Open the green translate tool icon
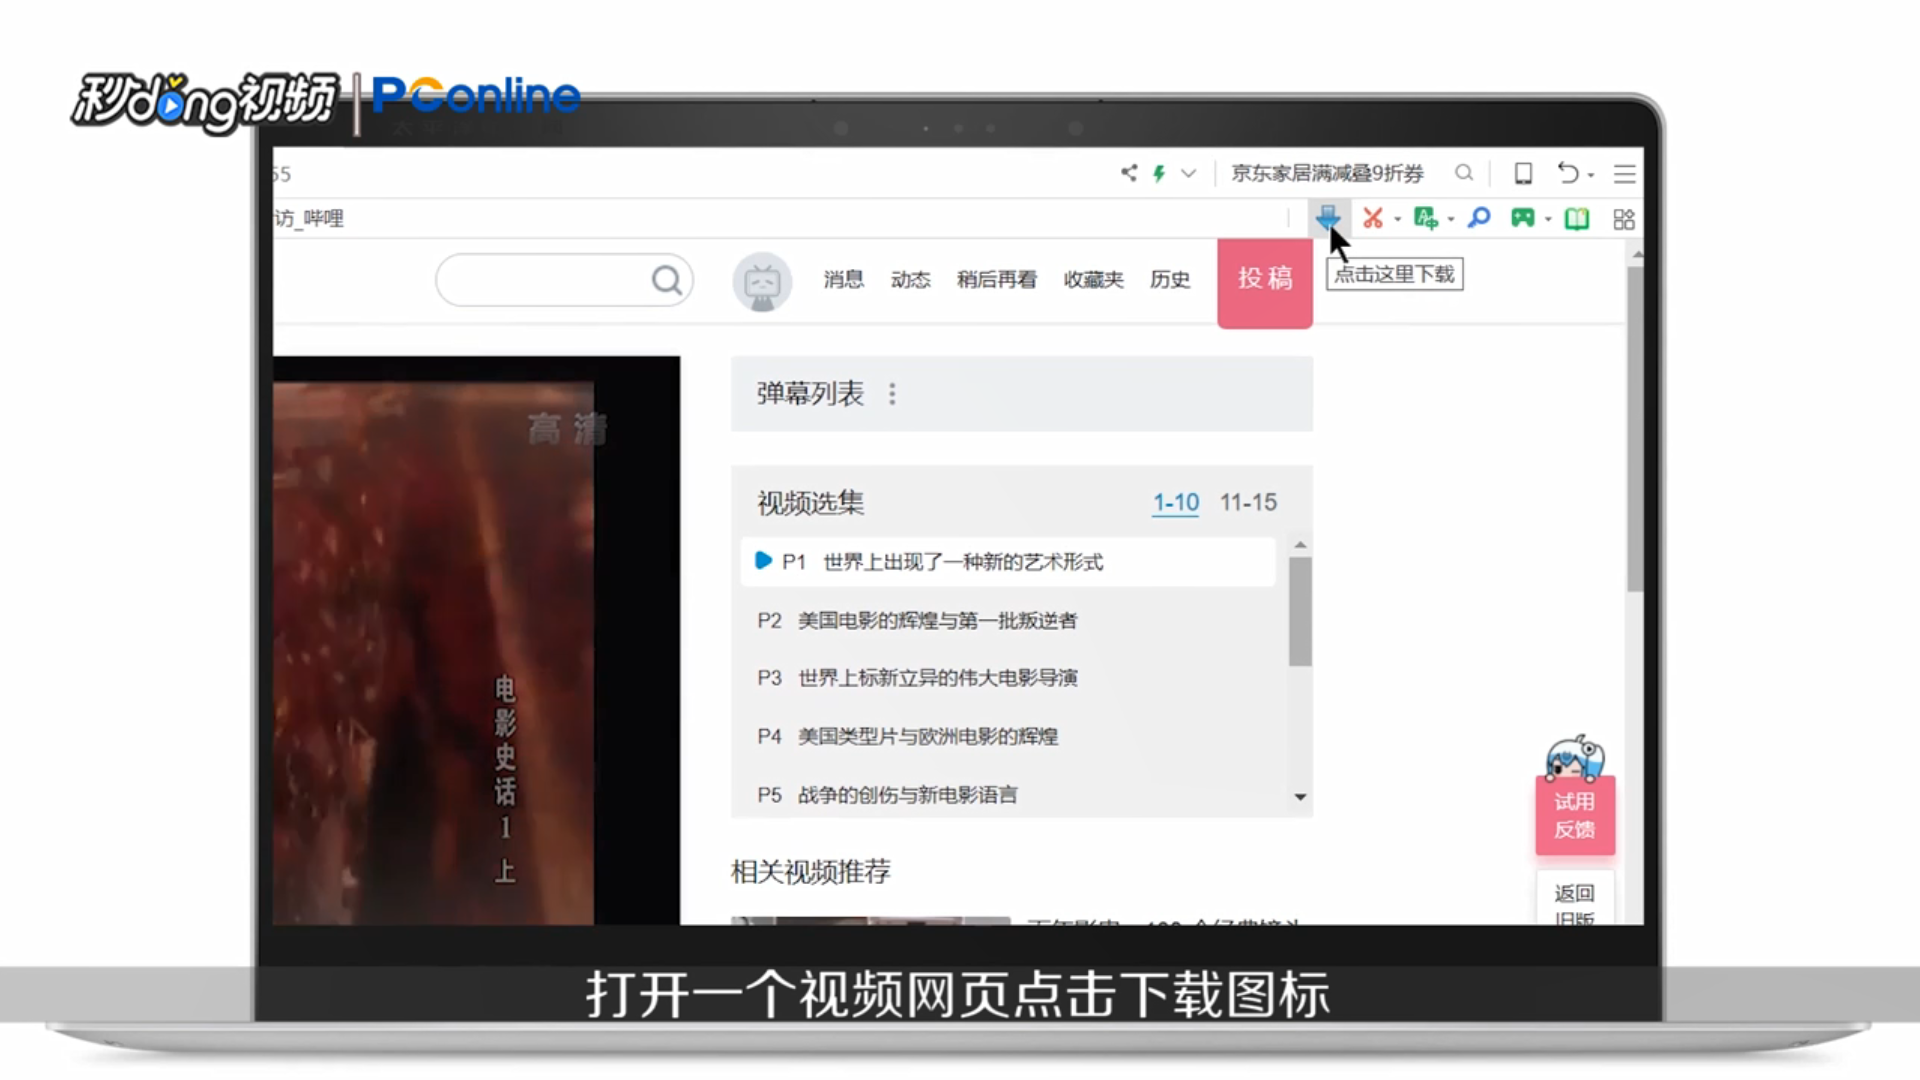Screen dimensions: 1920x1080 pos(1425,218)
